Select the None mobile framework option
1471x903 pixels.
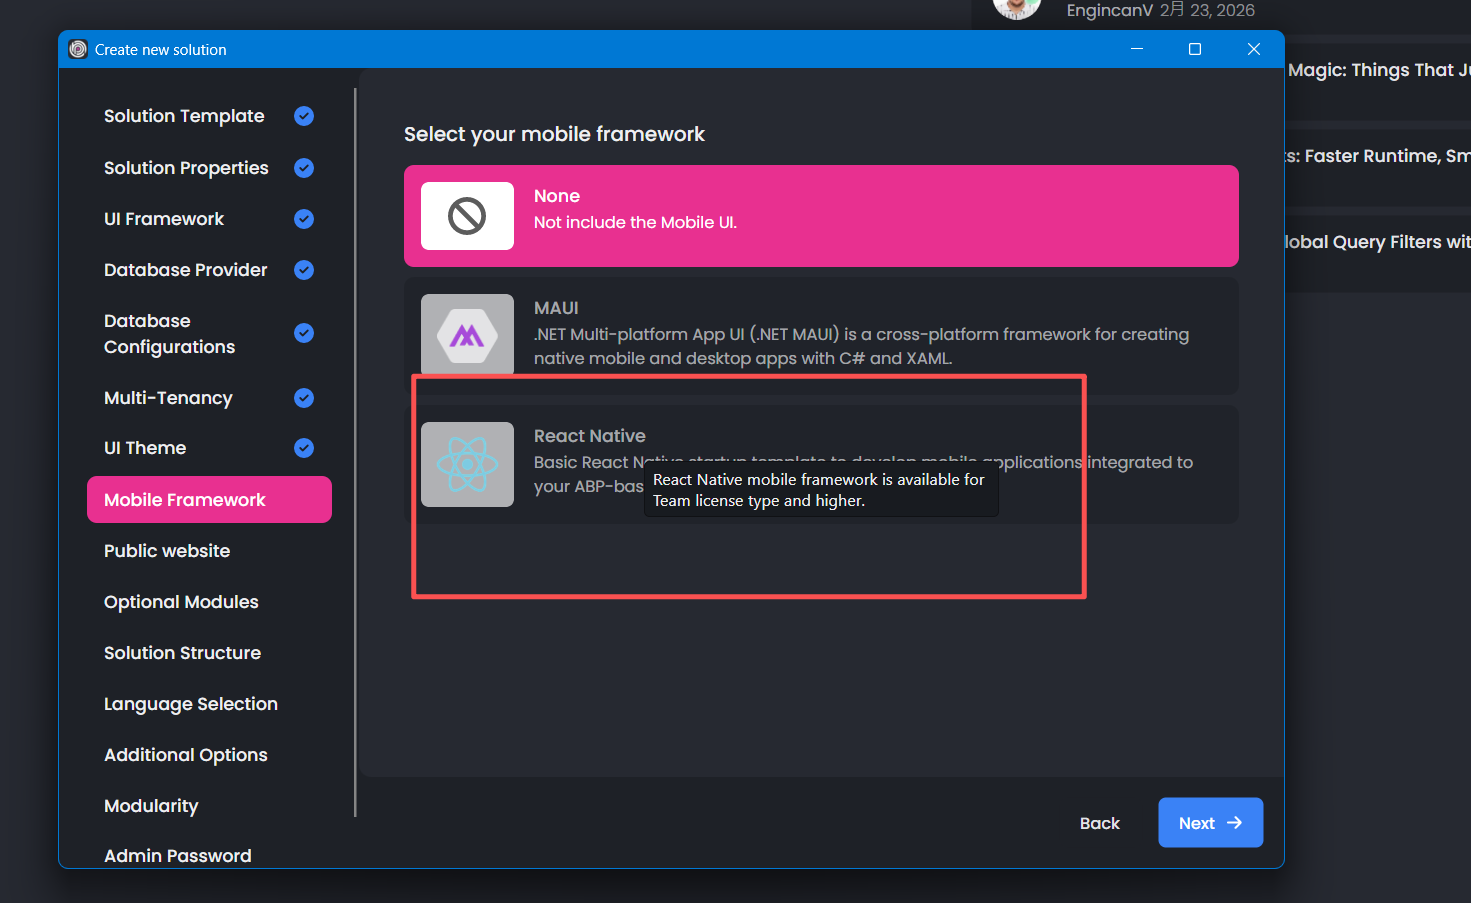(x=820, y=216)
